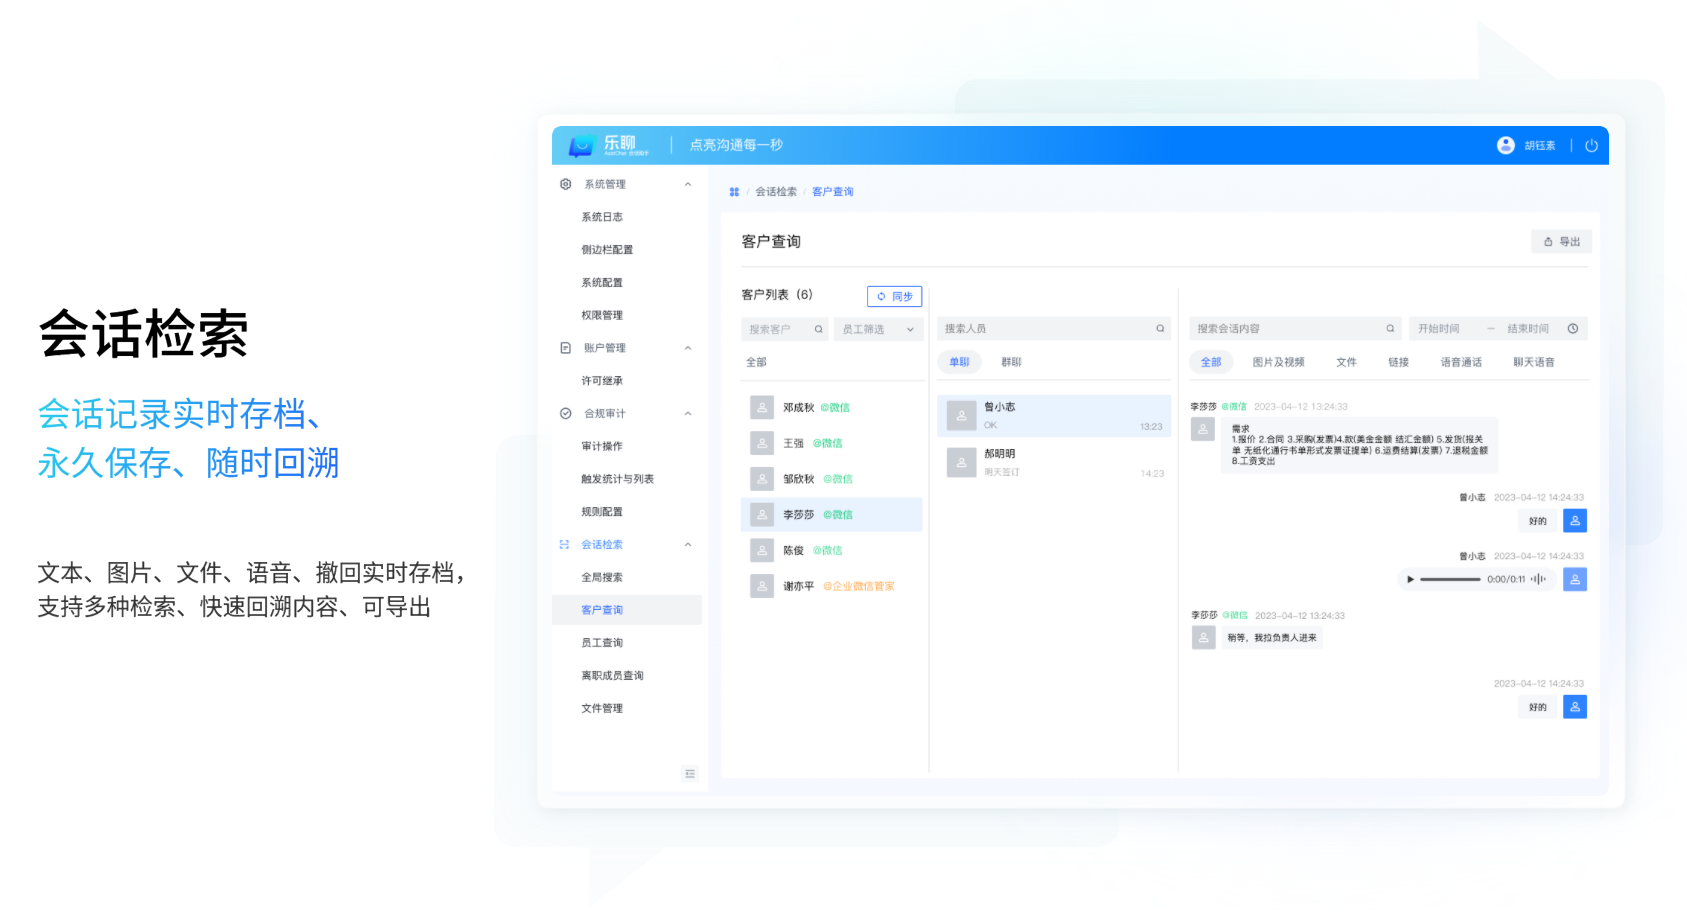This screenshot has width=1687, height=922.
Task: Collapse the 系统管理 menu group
Action: point(688,184)
